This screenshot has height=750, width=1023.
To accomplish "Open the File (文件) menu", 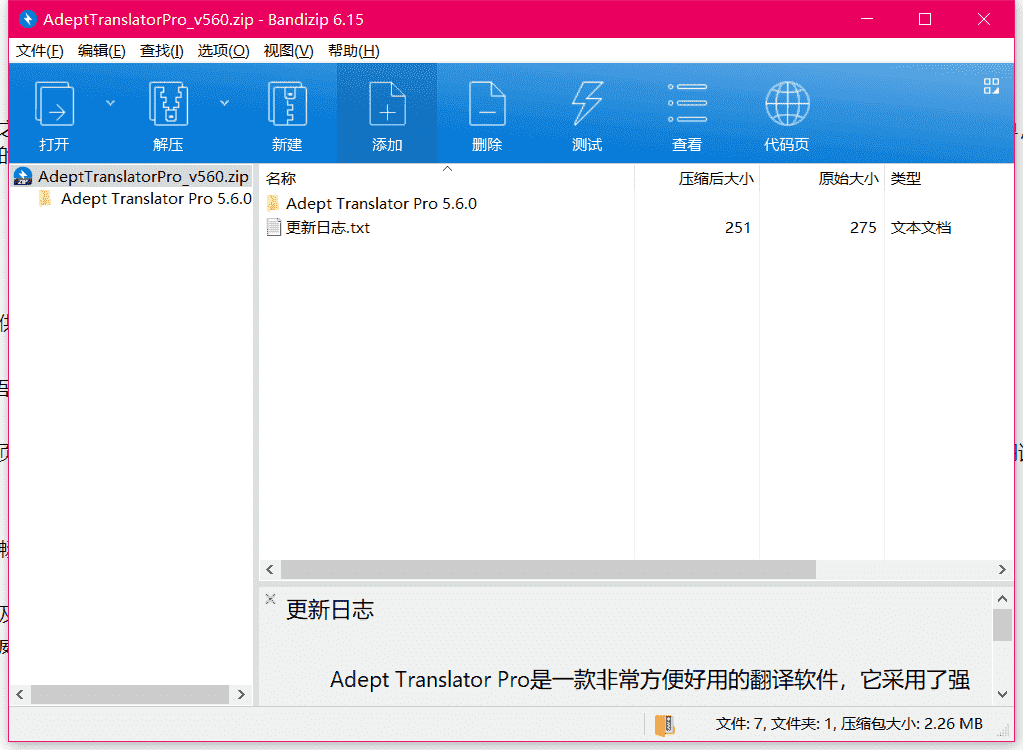I will point(40,51).
